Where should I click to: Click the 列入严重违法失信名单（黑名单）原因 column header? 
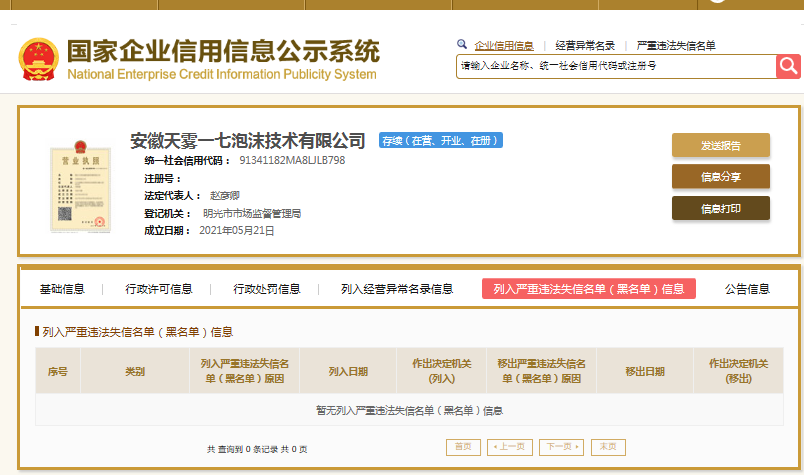point(245,371)
